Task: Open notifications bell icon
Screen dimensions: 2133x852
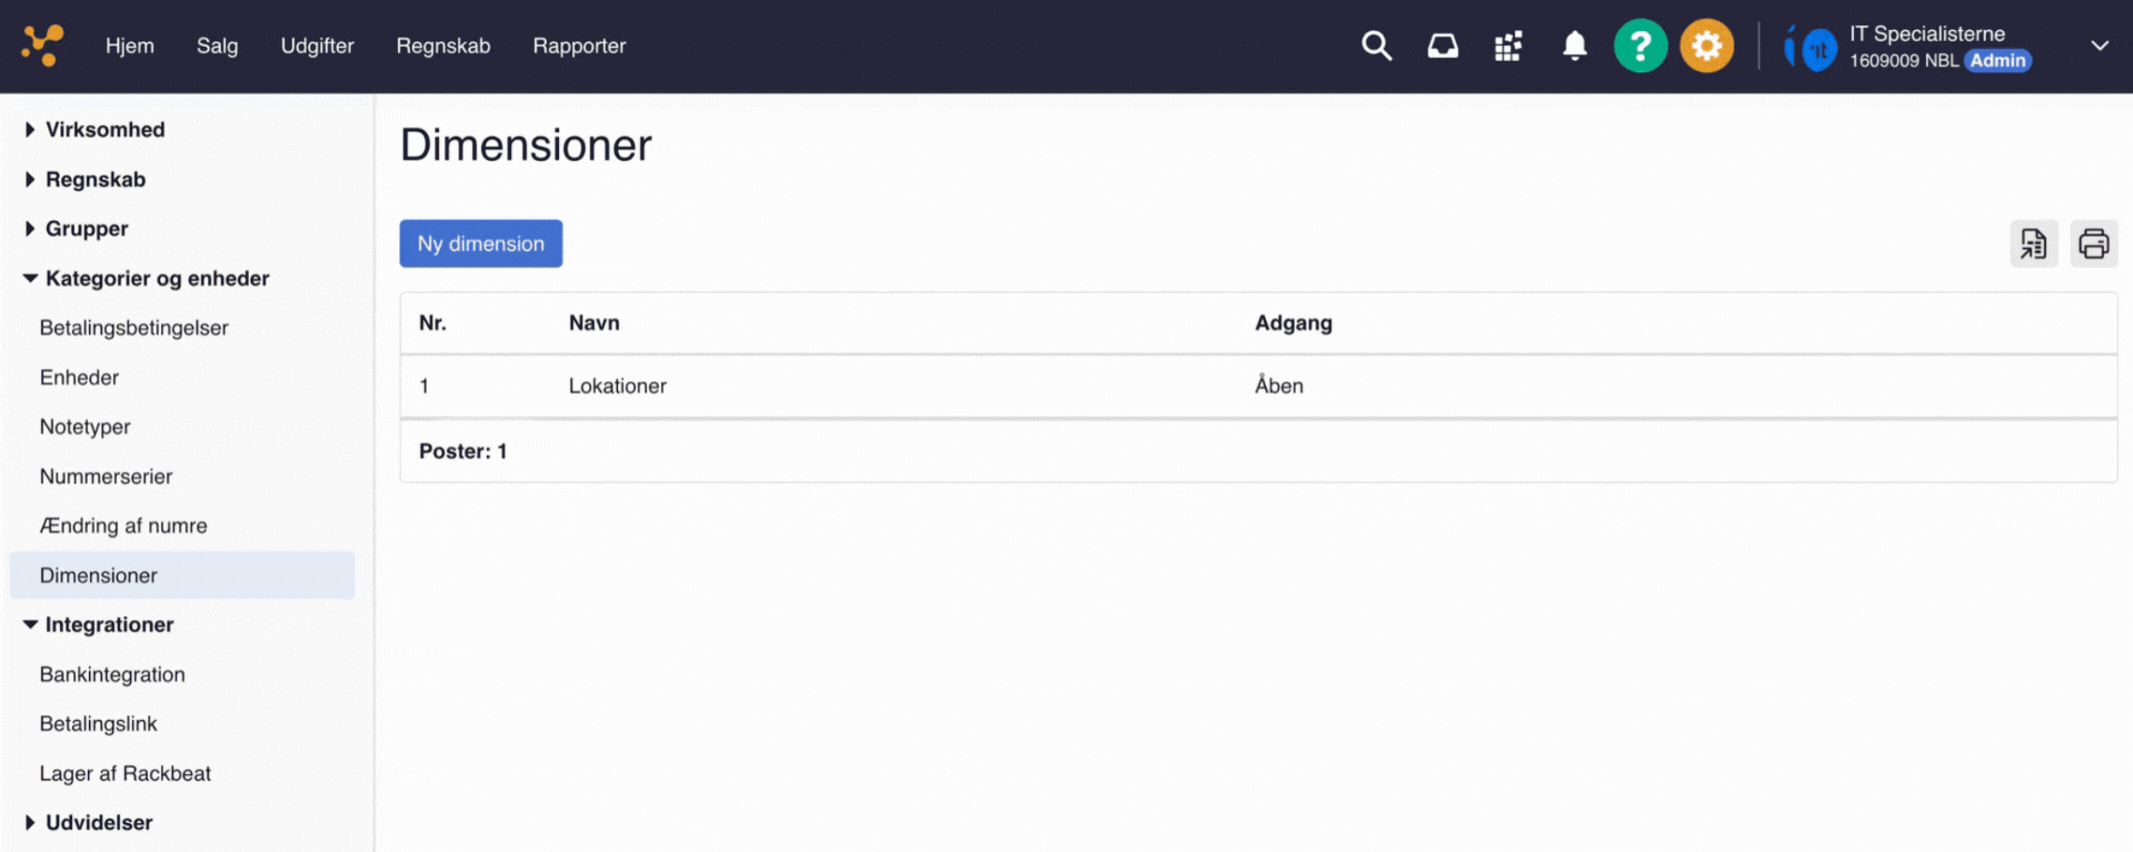Action: (1574, 46)
